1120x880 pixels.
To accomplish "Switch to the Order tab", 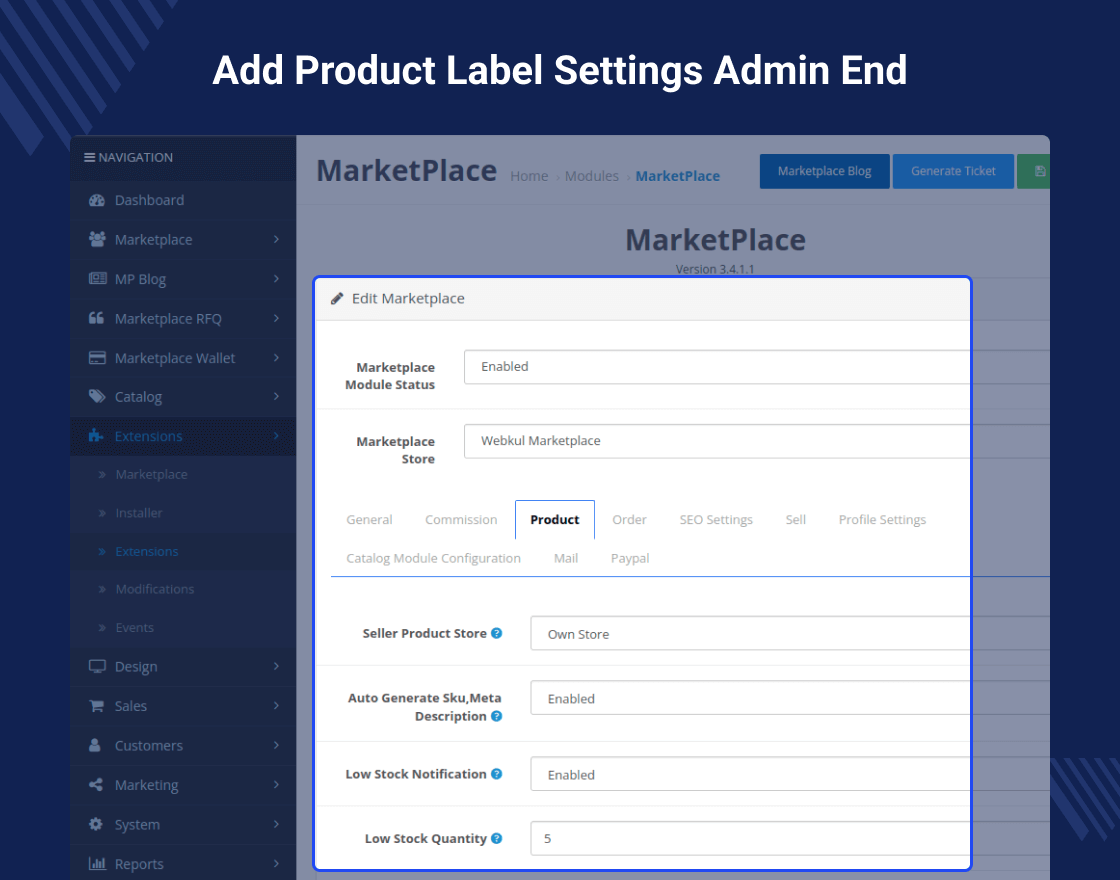I will [x=629, y=519].
